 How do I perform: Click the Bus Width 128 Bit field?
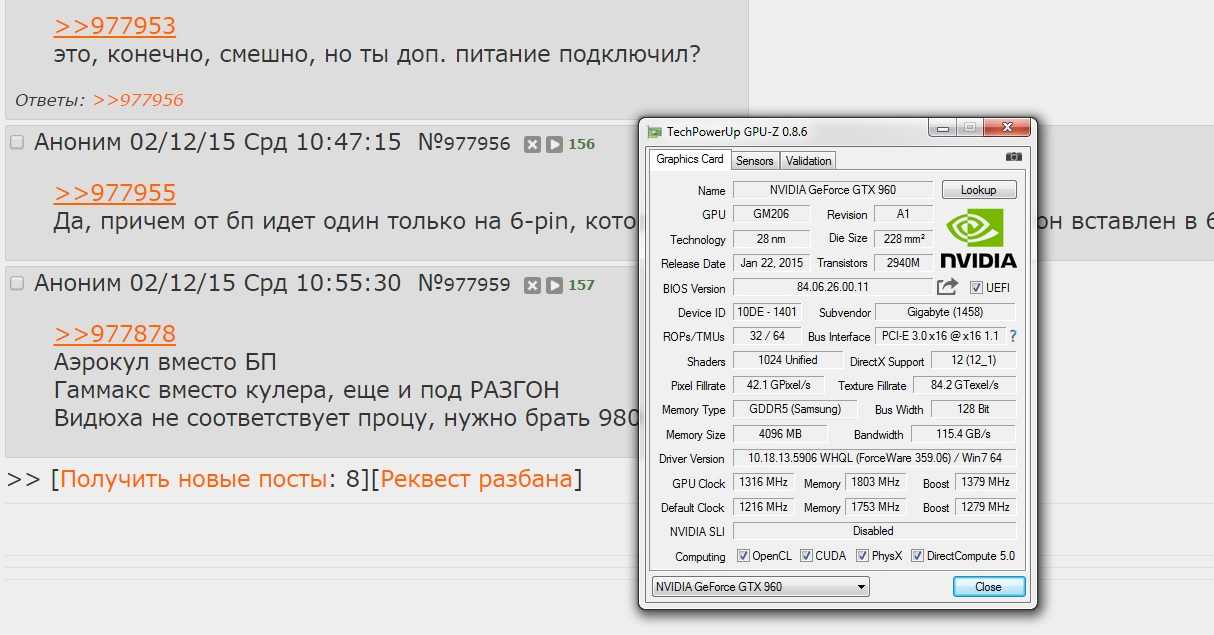[974, 409]
